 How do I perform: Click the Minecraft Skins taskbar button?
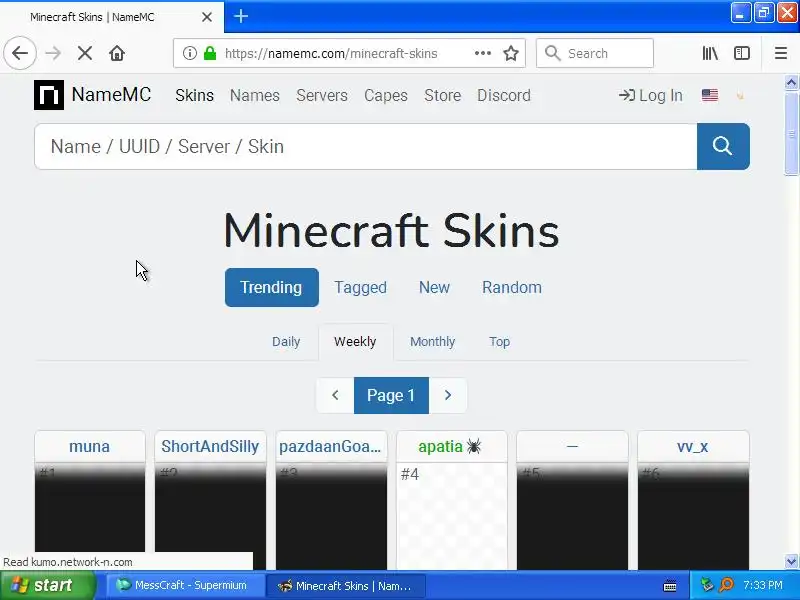346,585
